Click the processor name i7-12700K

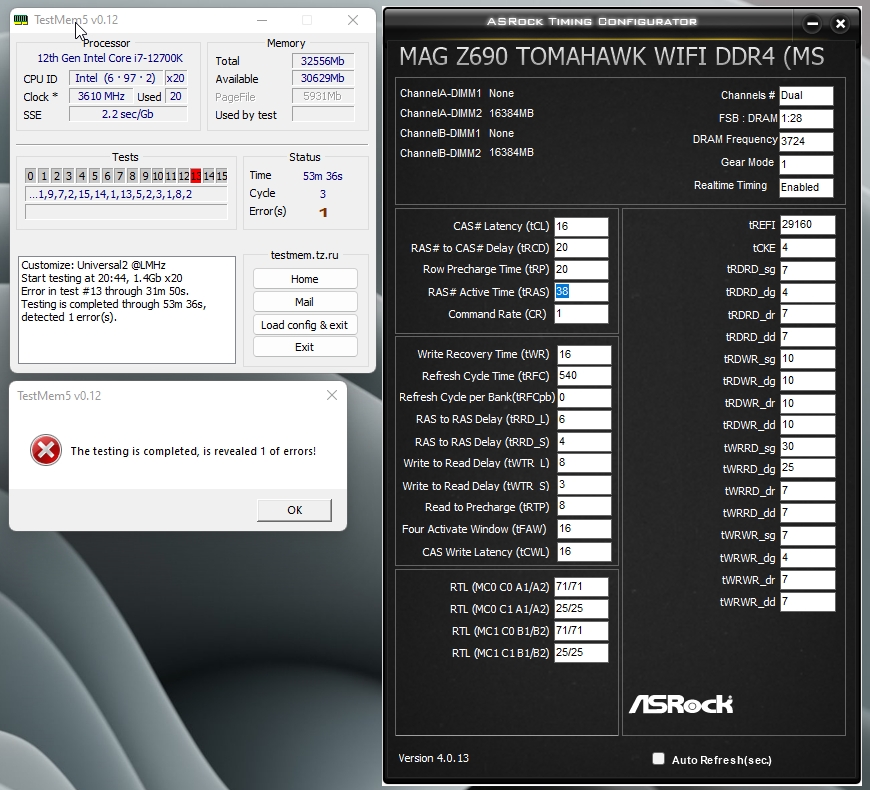click(x=110, y=58)
